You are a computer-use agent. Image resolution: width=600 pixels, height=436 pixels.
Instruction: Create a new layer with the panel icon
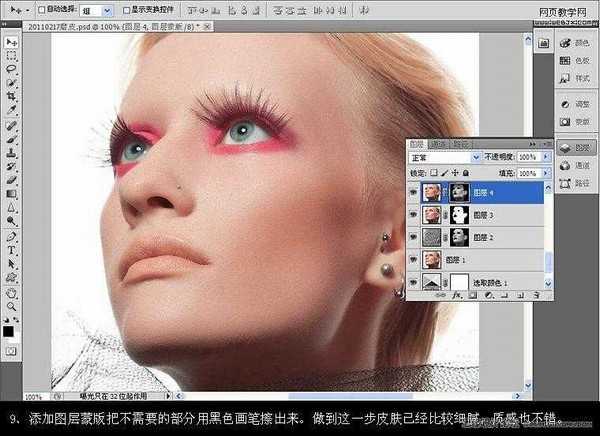pos(520,295)
